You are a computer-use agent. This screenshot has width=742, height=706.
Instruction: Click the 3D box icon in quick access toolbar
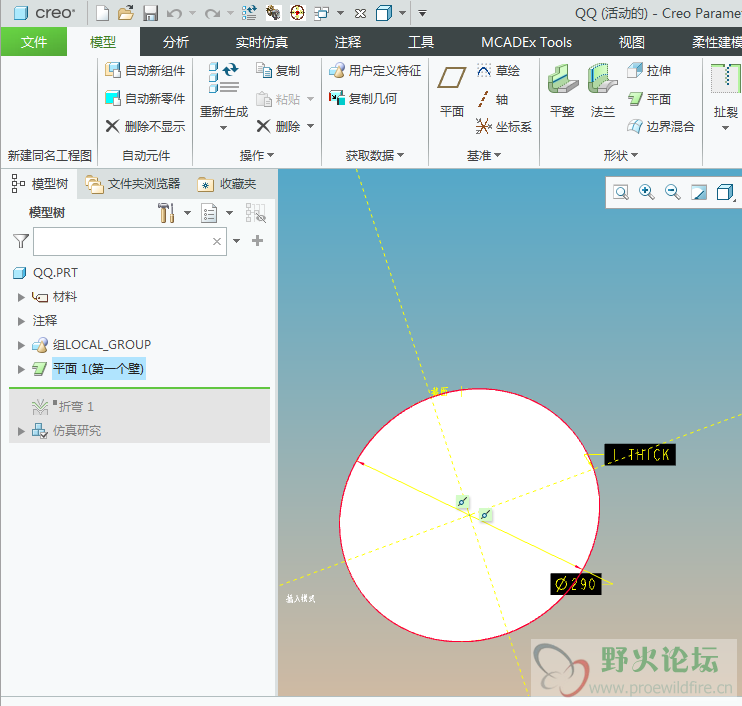click(384, 13)
